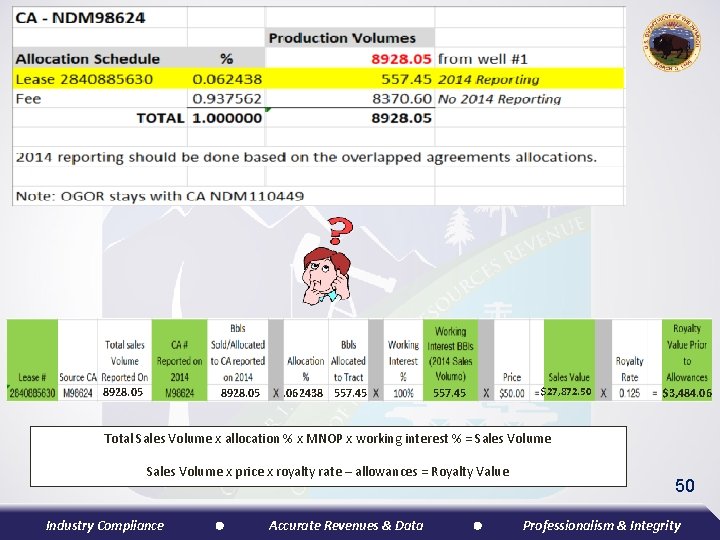
Task: Click the 0.062438 allocation percent cell
Action: [227, 79]
